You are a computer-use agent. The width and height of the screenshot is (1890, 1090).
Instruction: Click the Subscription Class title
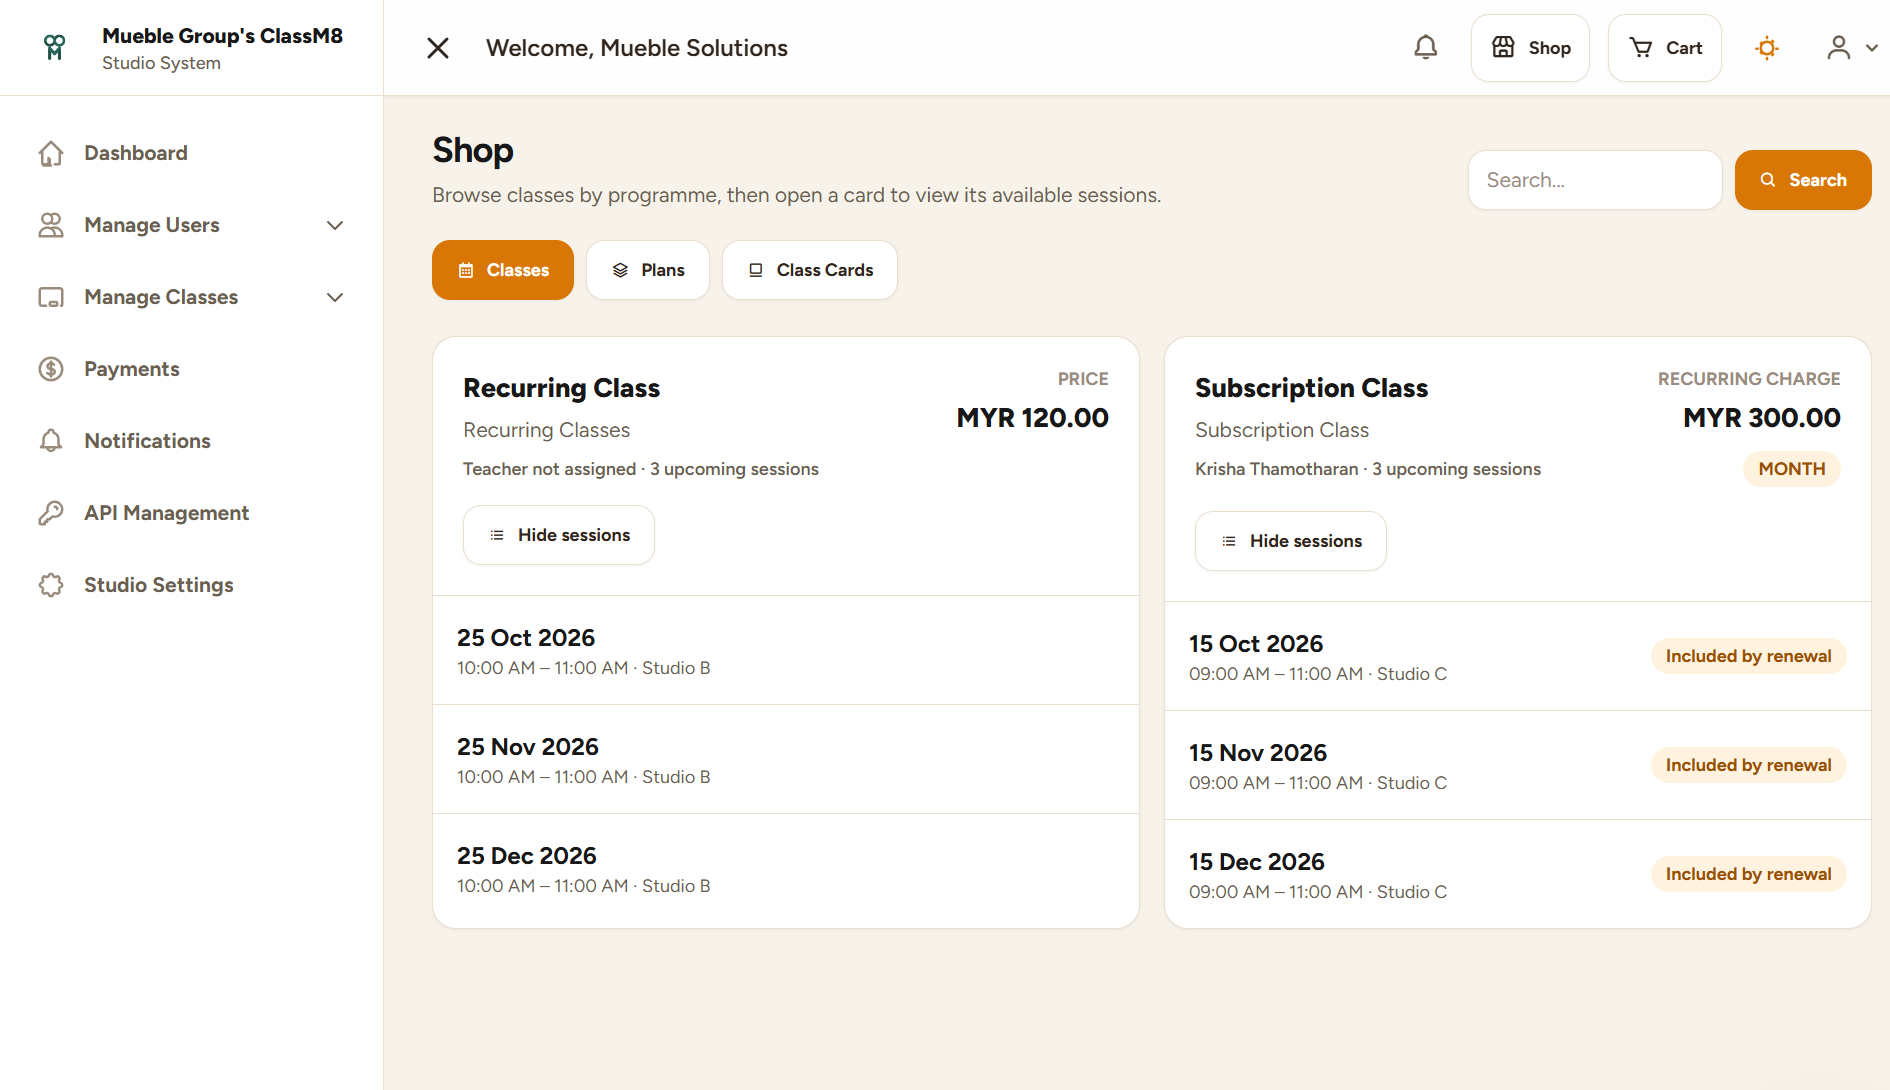[1312, 388]
